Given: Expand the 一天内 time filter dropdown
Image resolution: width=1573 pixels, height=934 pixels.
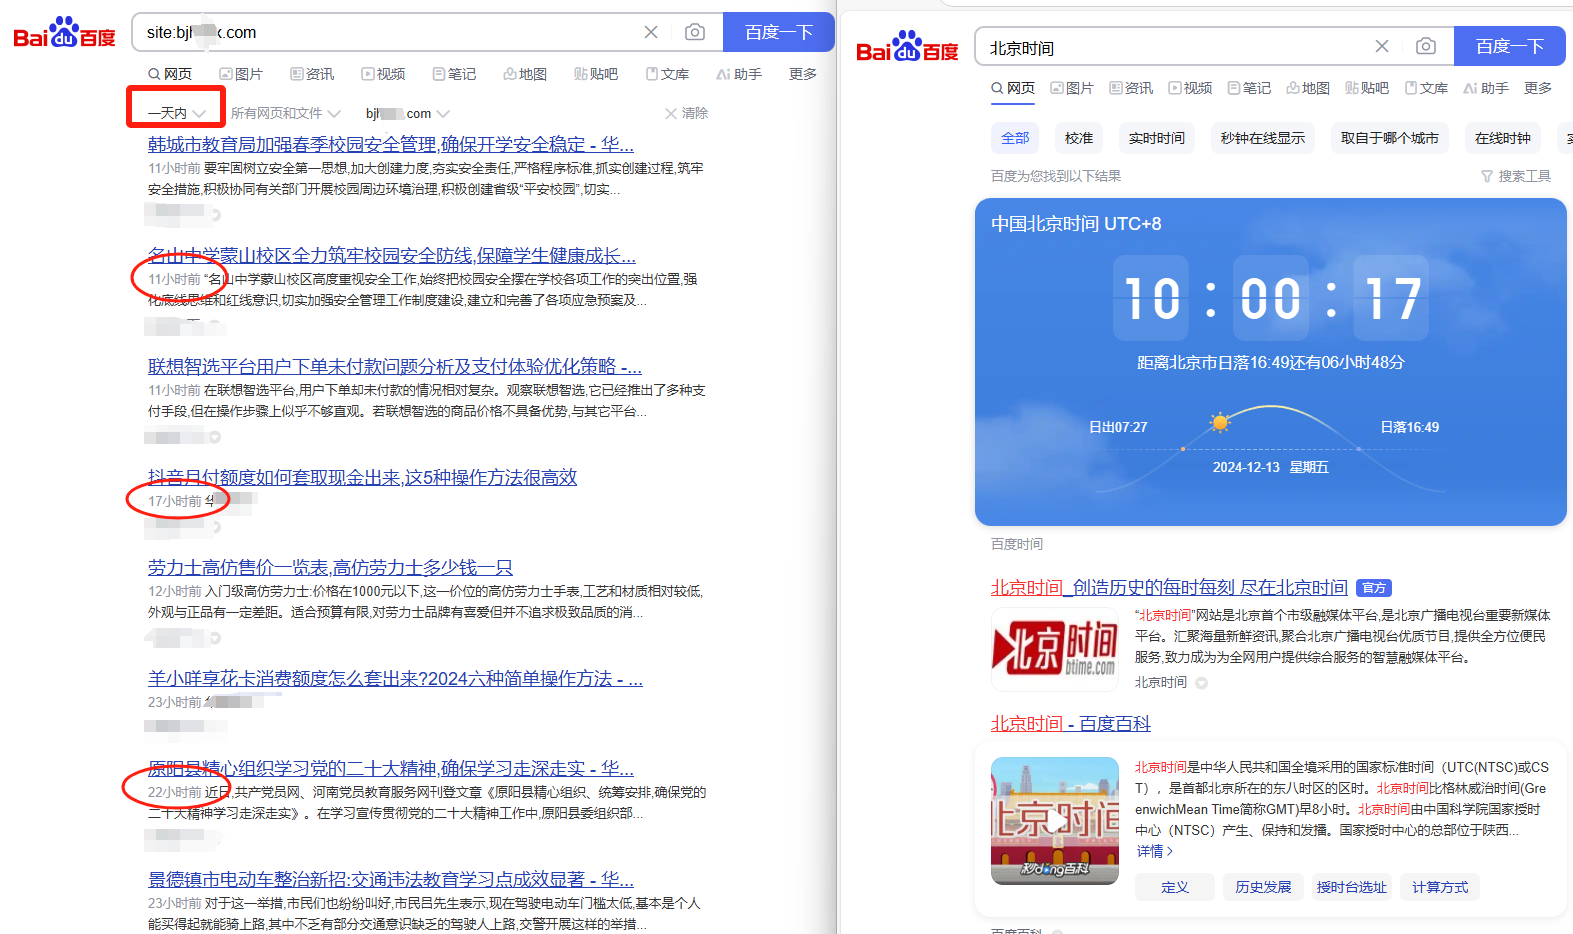Looking at the screenshot, I should pos(176,113).
